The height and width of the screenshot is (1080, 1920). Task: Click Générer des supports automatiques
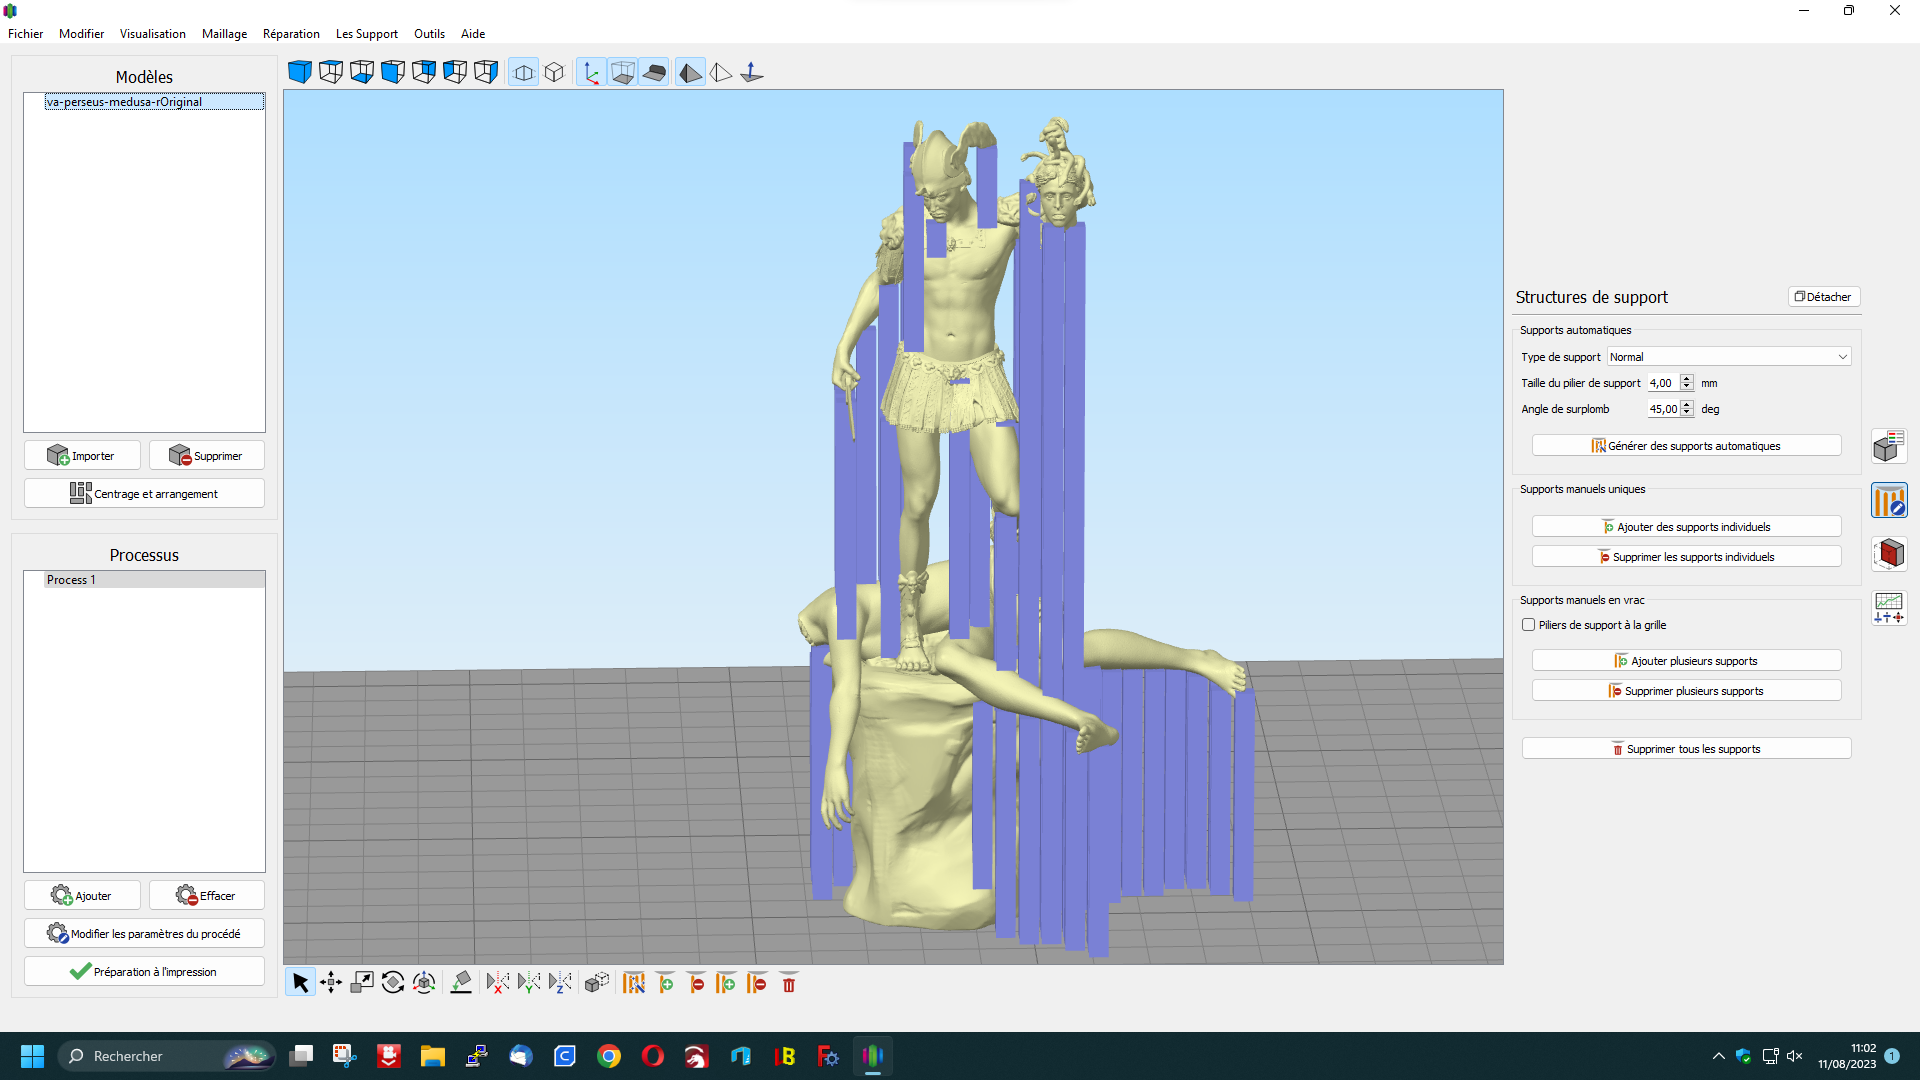click(1686, 446)
